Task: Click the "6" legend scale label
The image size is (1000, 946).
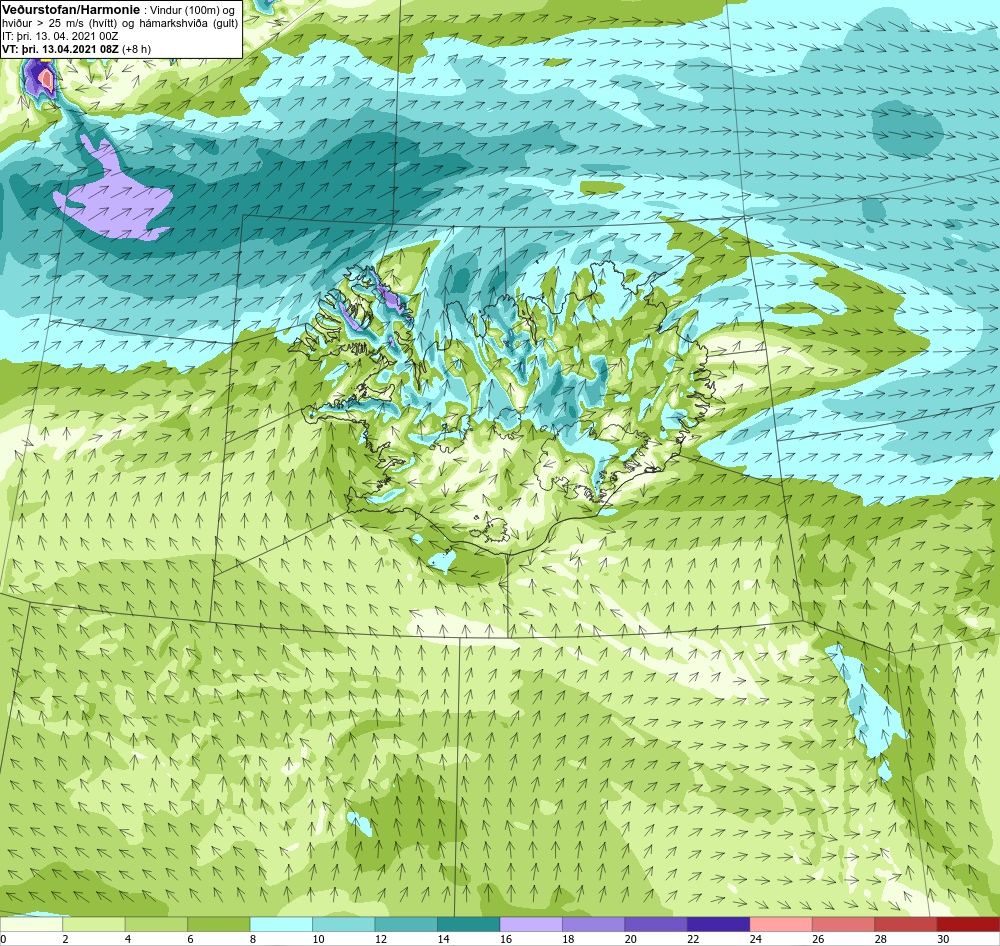Action: point(191,939)
